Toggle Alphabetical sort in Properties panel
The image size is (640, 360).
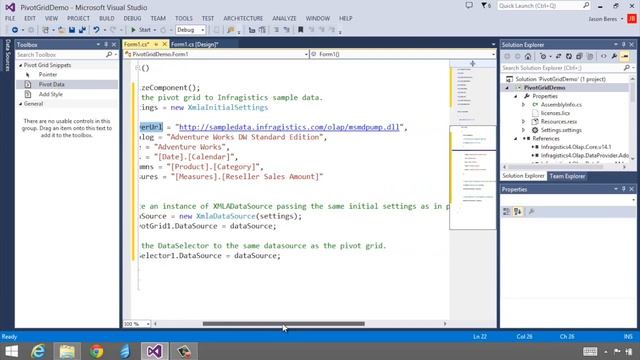pyautogui.click(x=518, y=211)
